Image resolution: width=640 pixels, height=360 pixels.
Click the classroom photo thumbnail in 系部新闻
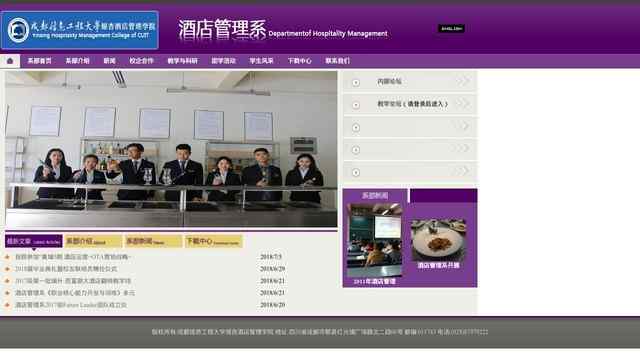pyautogui.click(x=374, y=240)
